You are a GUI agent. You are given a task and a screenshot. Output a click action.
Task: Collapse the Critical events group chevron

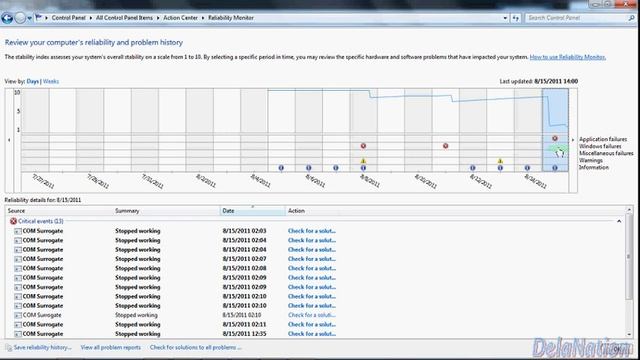(619, 221)
